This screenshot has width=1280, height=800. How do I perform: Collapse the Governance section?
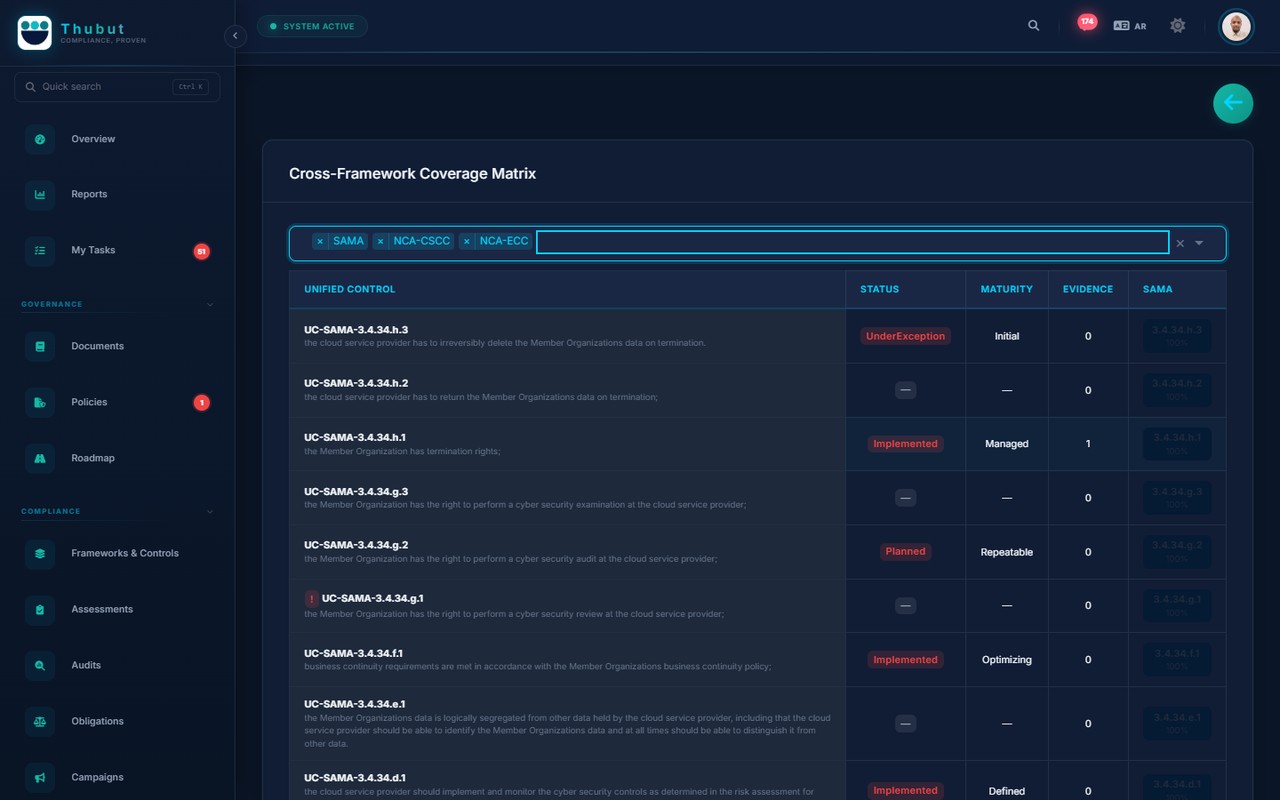[210, 304]
